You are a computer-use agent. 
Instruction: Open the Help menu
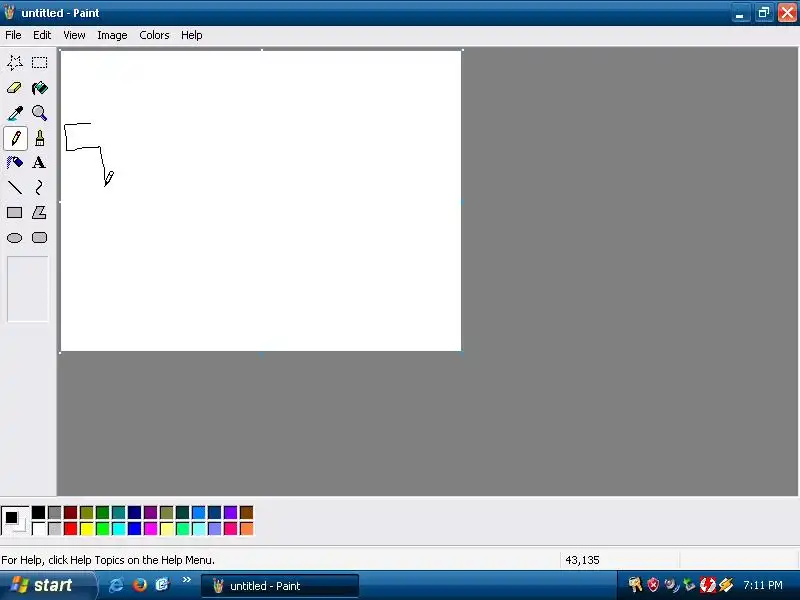tap(192, 35)
